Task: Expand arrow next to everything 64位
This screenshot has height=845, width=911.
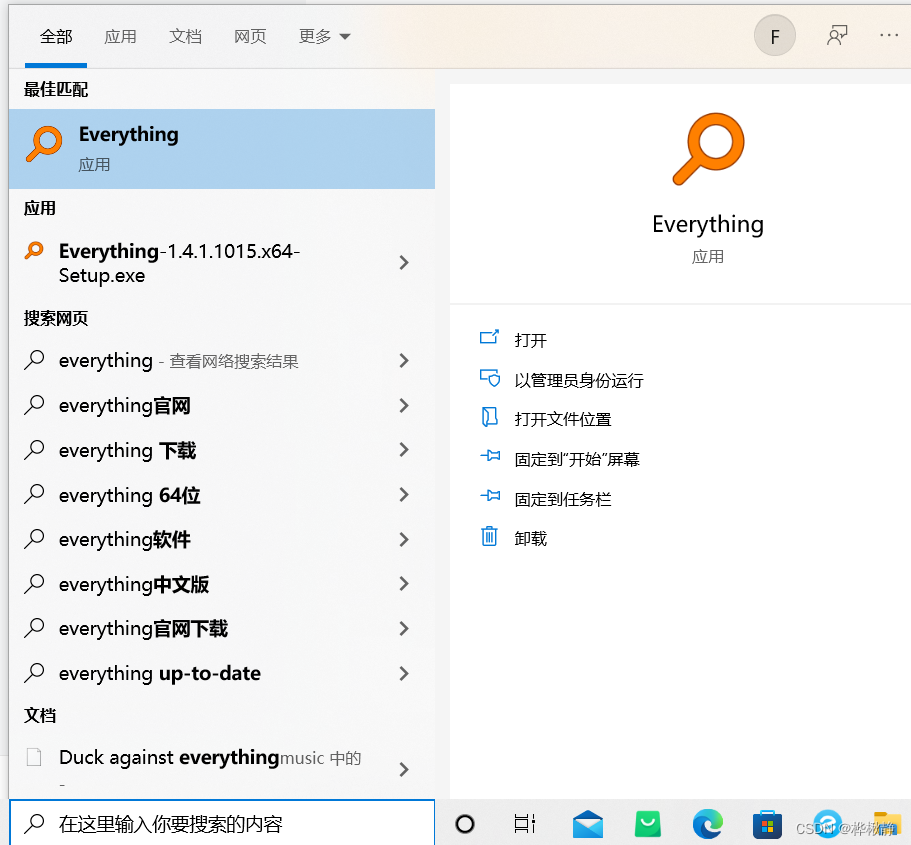Action: 404,495
